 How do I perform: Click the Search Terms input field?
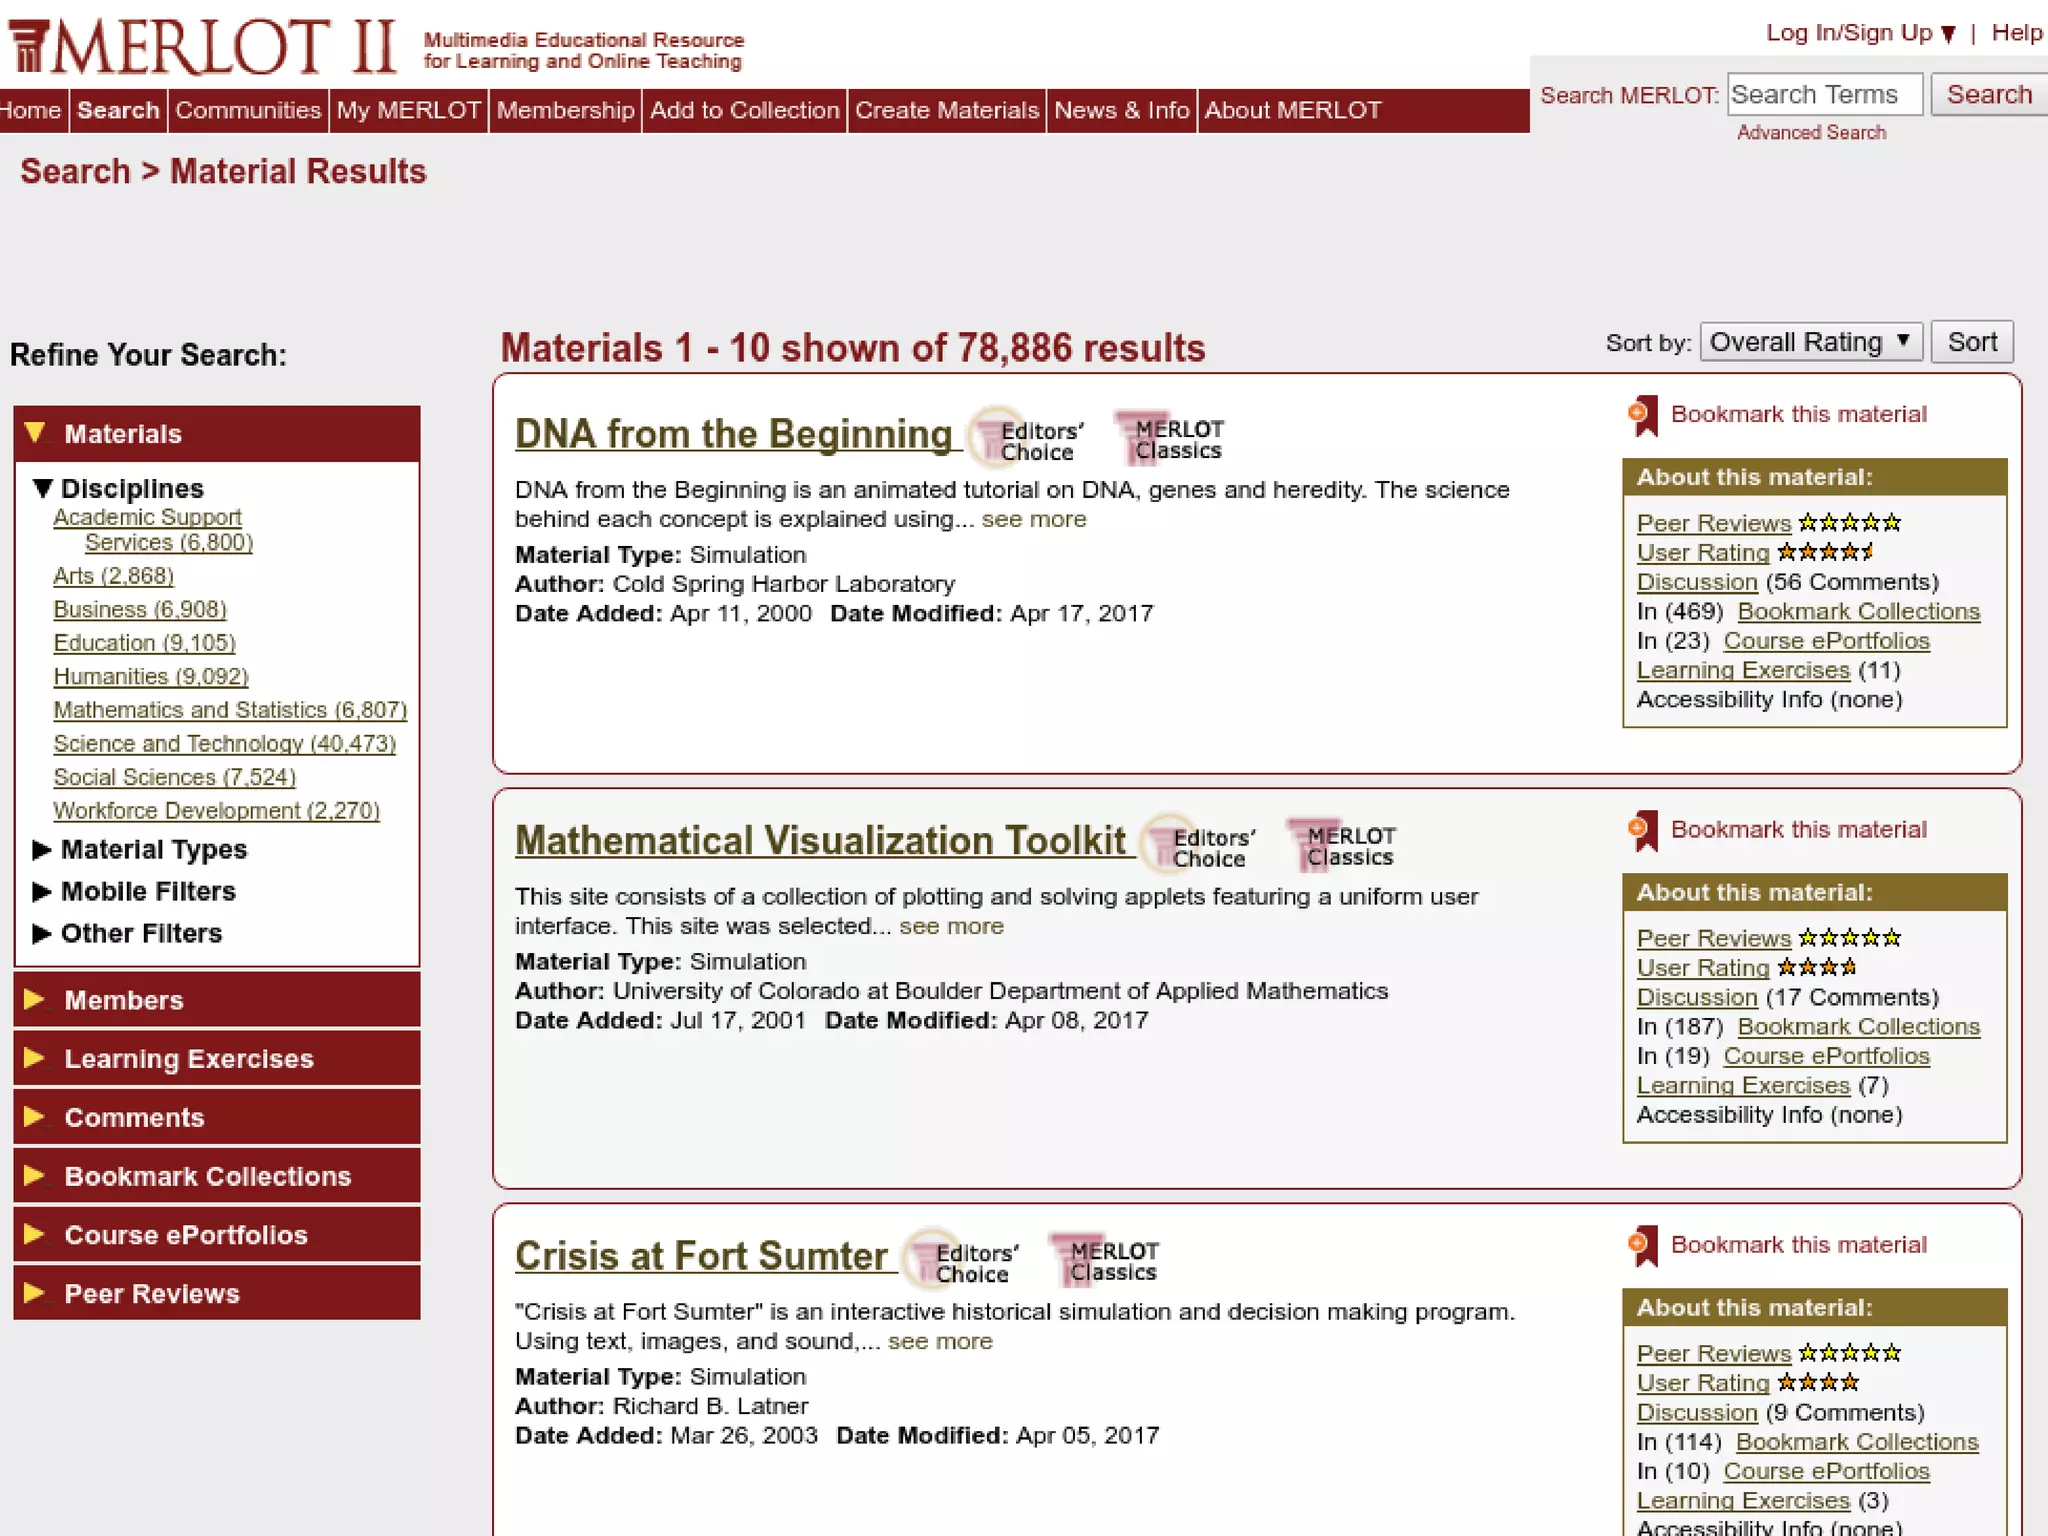coord(1823,94)
